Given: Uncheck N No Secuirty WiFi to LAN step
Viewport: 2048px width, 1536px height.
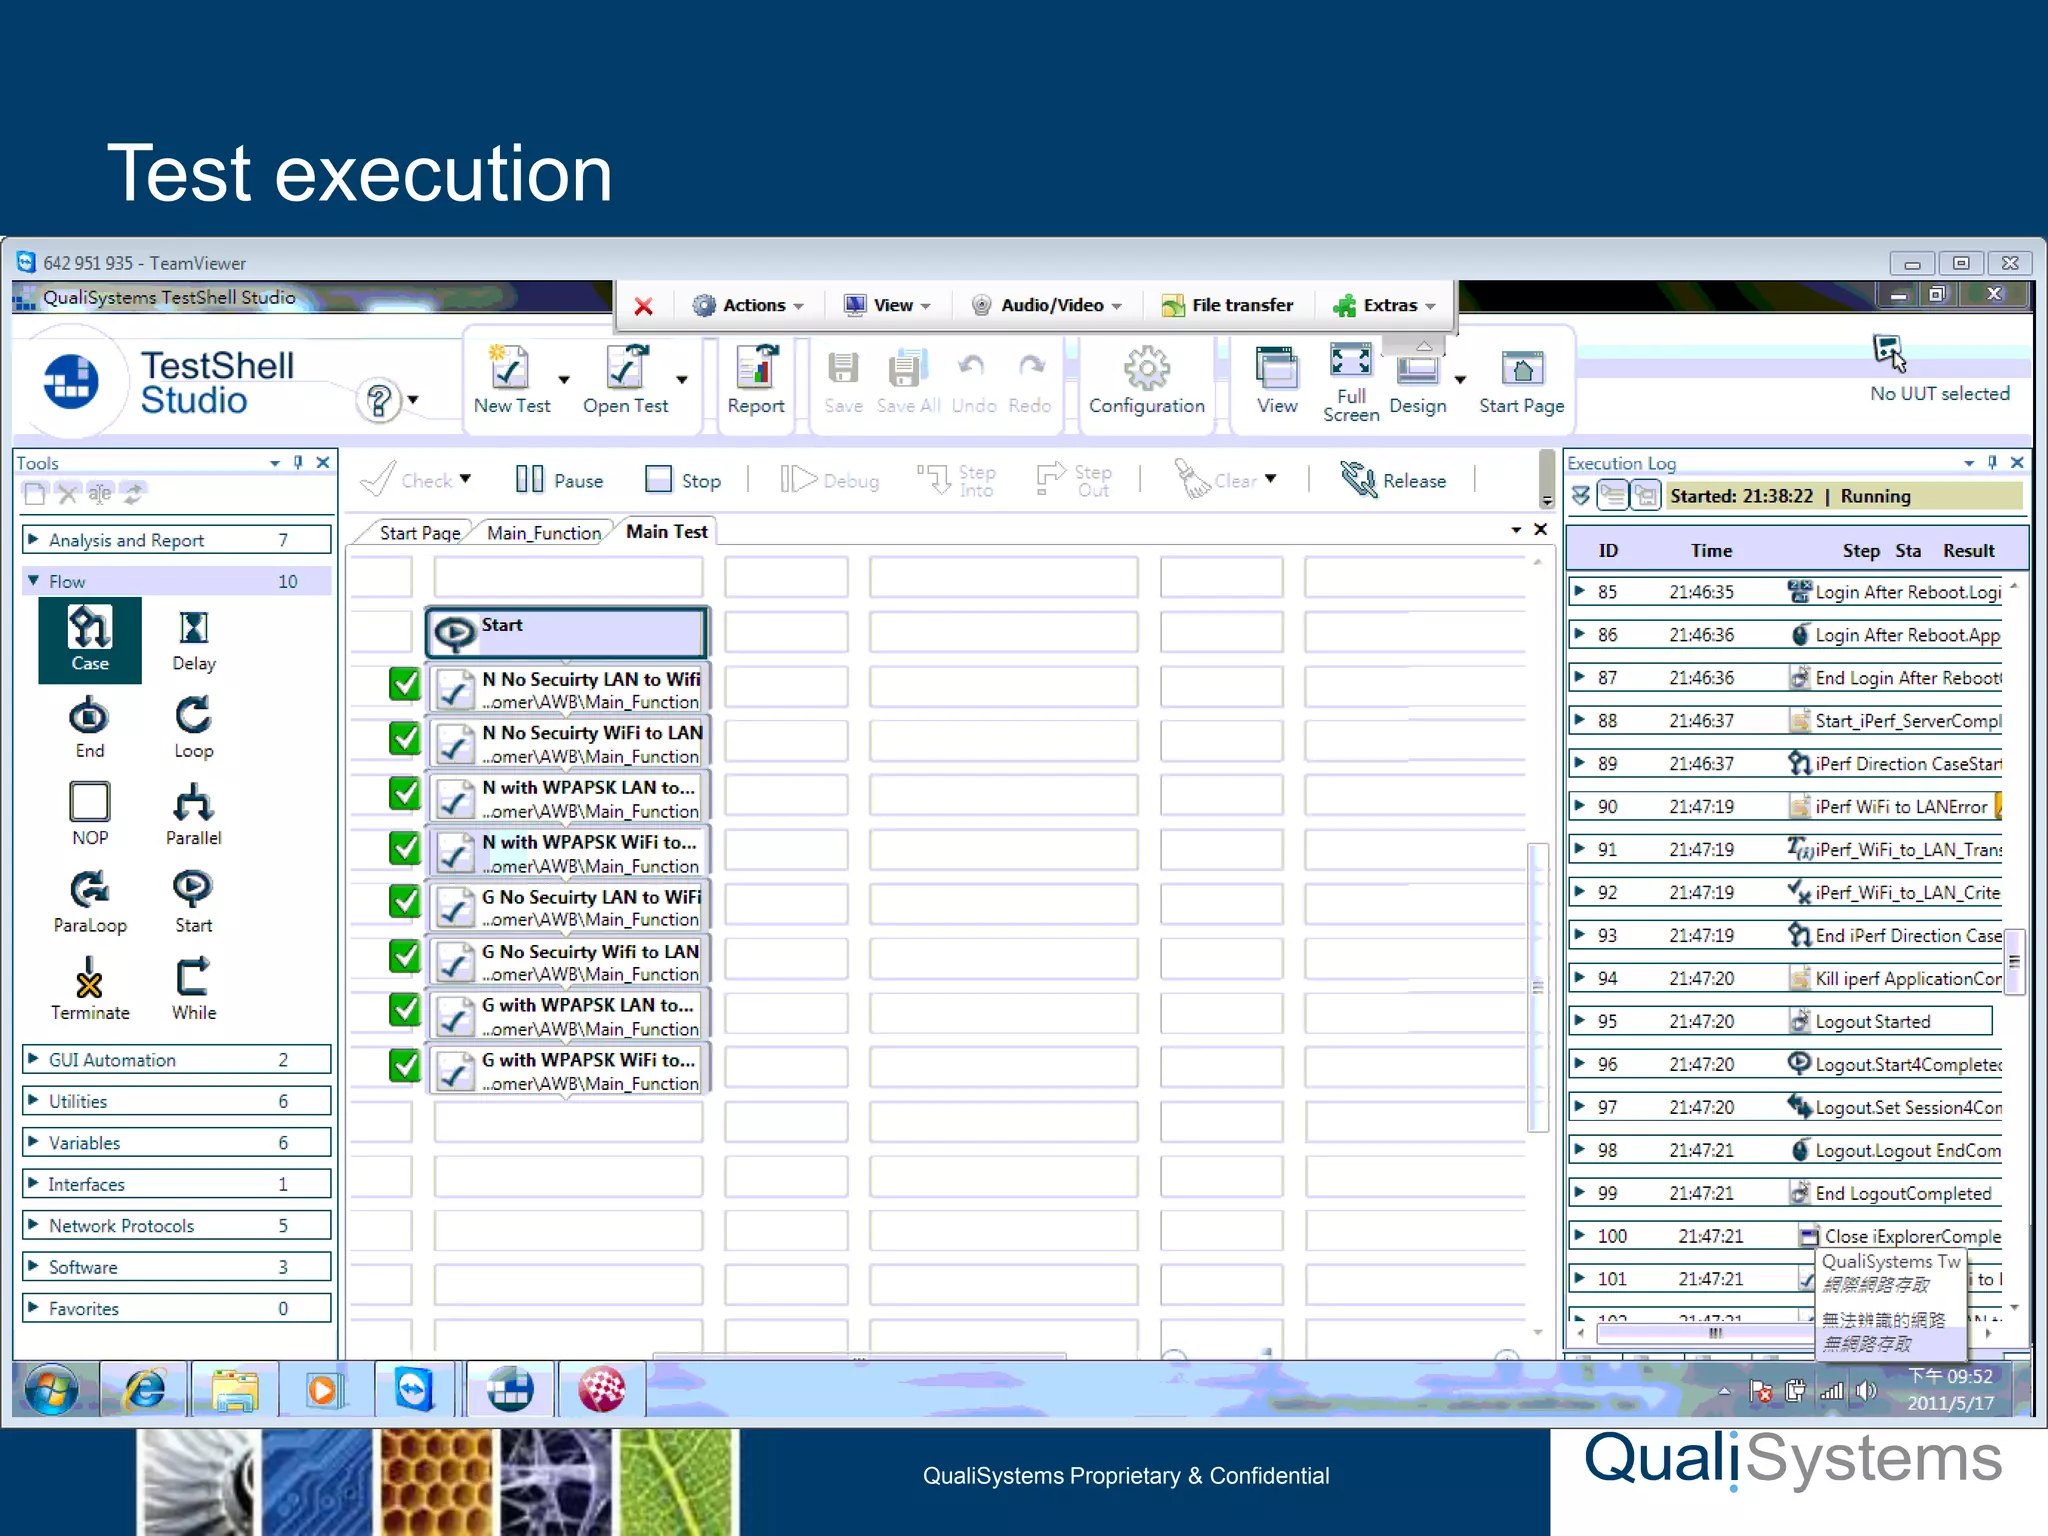Looking at the screenshot, I should (x=404, y=738).
